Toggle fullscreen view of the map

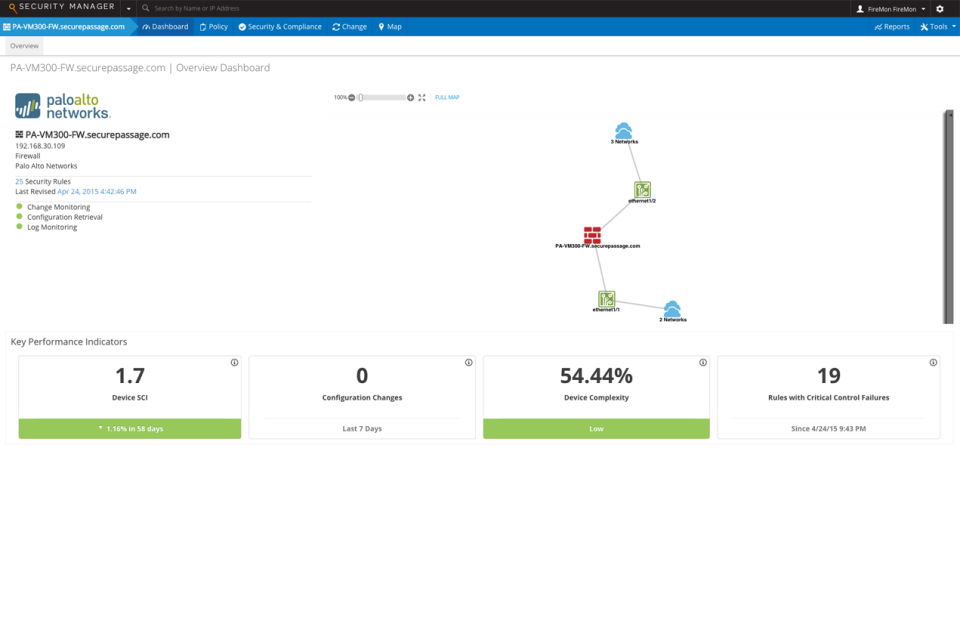tap(421, 97)
